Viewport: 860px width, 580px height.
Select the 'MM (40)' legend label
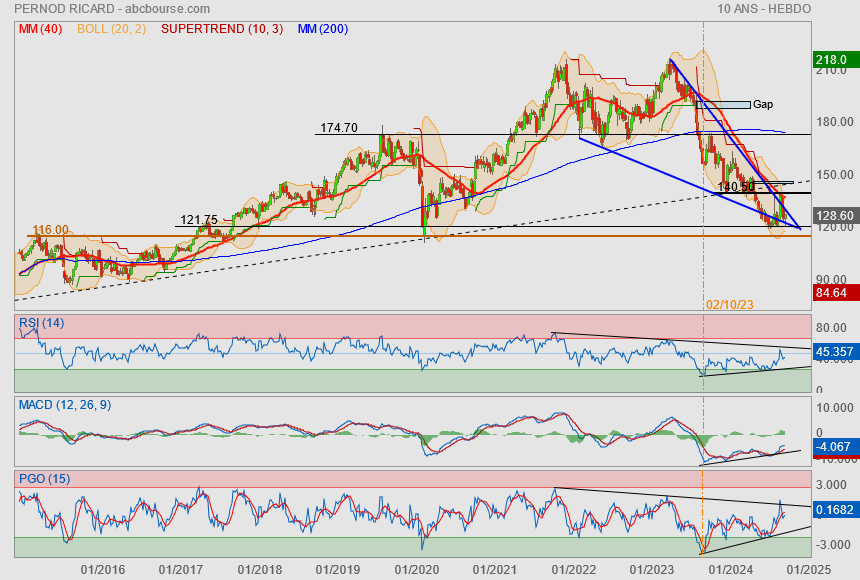pyautogui.click(x=40, y=29)
